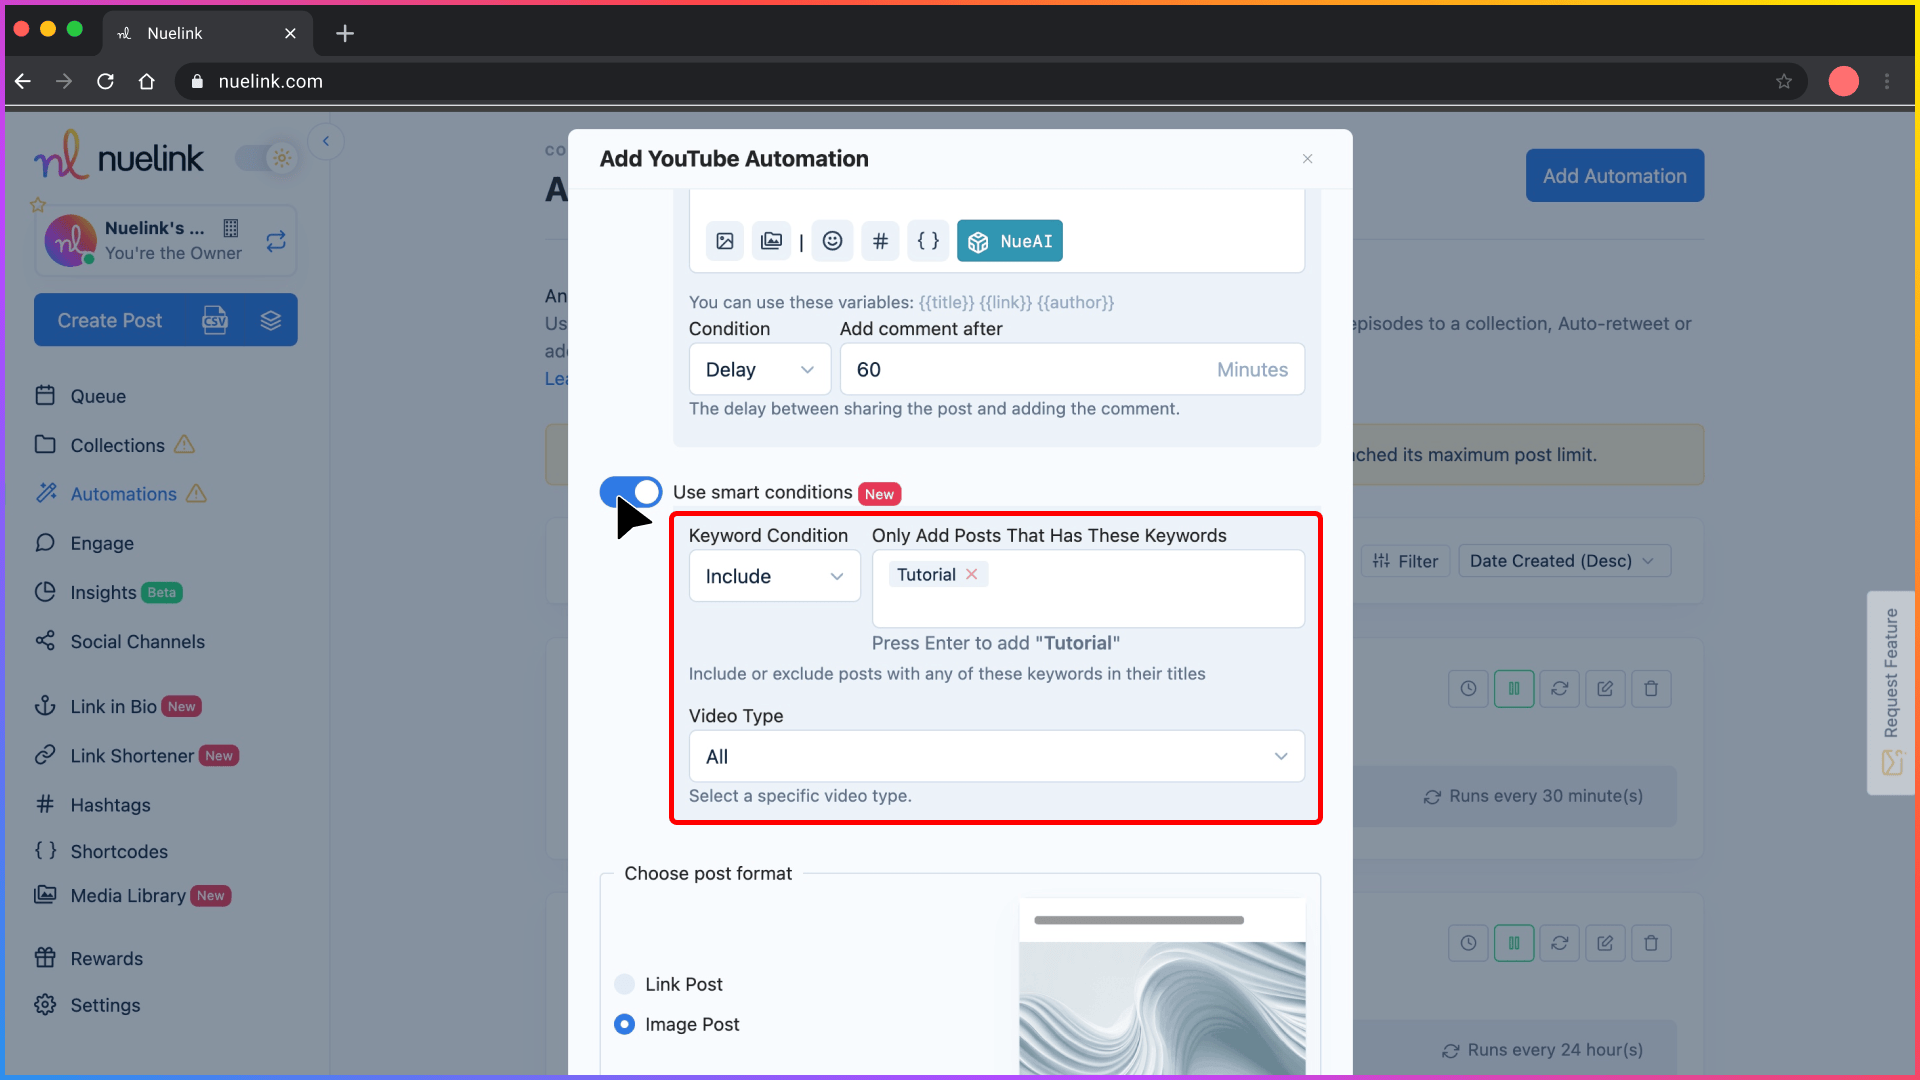Open Nuelink's workspace building icon
The height and width of the screenshot is (1080, 1920).
coord(231,228)
